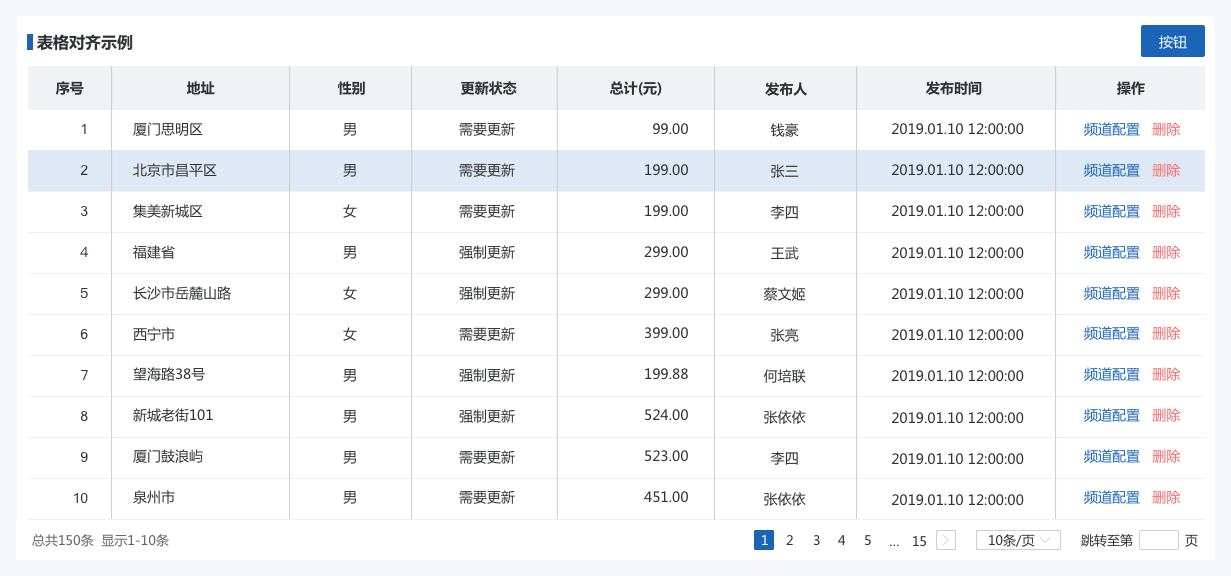Click the 发布时间 column header
The image size is (1231, 576).
coord(955,88)
